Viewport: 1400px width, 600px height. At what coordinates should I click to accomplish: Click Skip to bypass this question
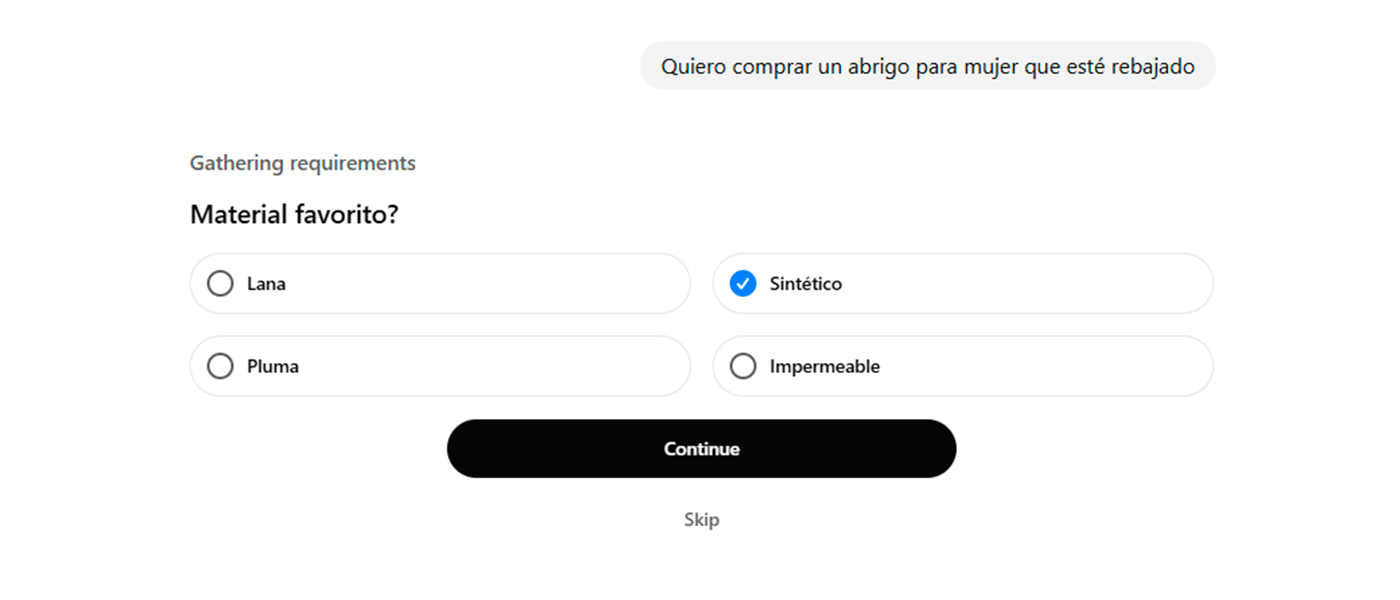coord(701,519)
